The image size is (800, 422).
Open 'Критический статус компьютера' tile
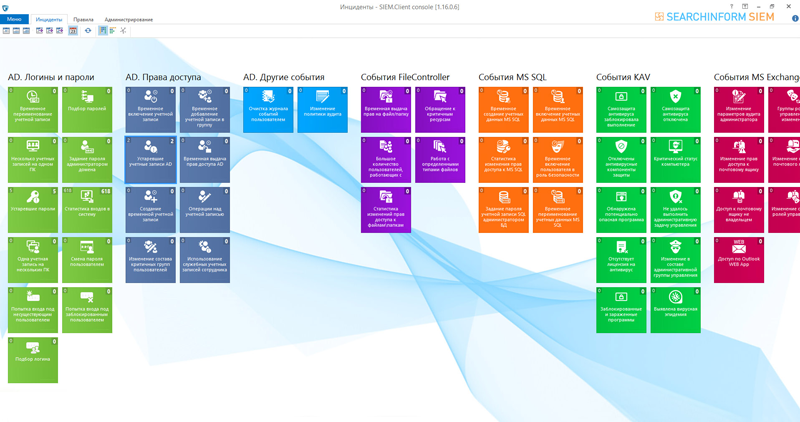pyautogui.click(x=676, y=160)
